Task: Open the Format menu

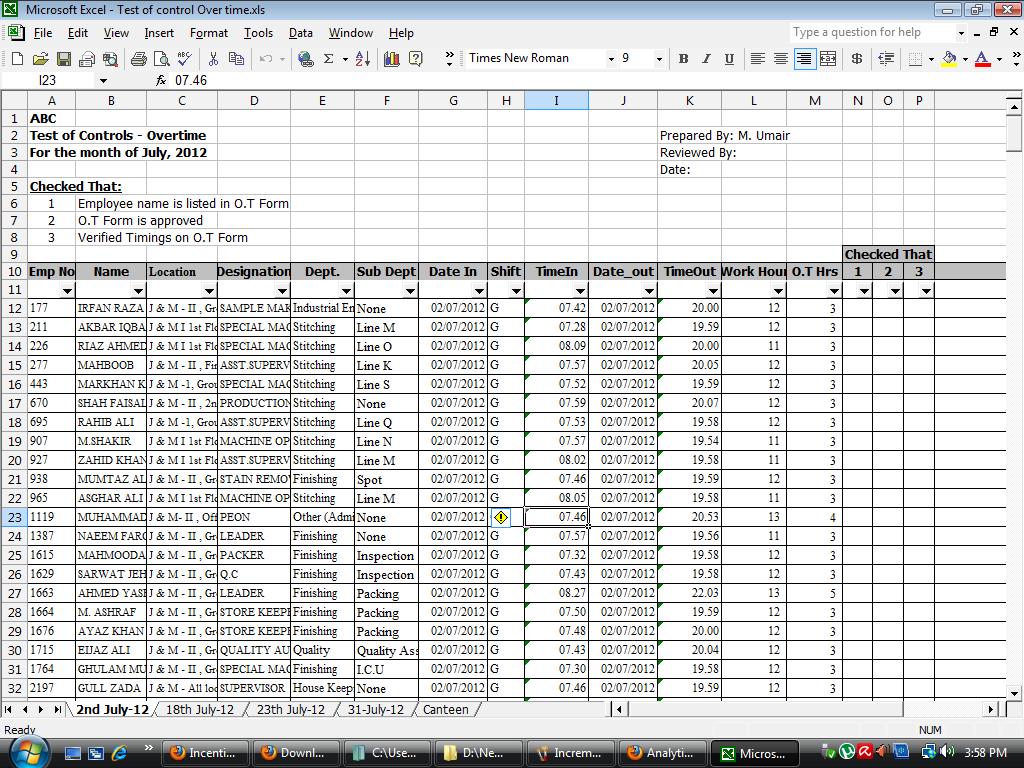Action: (208, 33)
